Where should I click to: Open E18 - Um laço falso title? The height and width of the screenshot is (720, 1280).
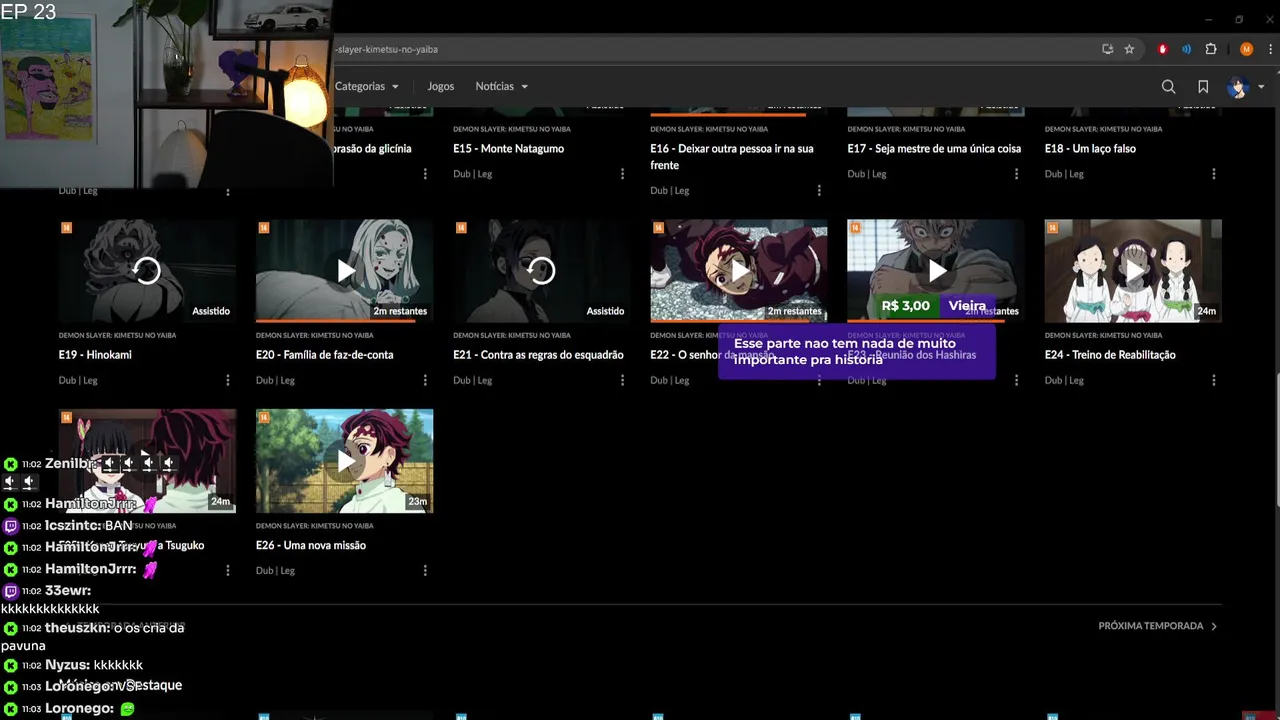click(x=1090, y=149)
